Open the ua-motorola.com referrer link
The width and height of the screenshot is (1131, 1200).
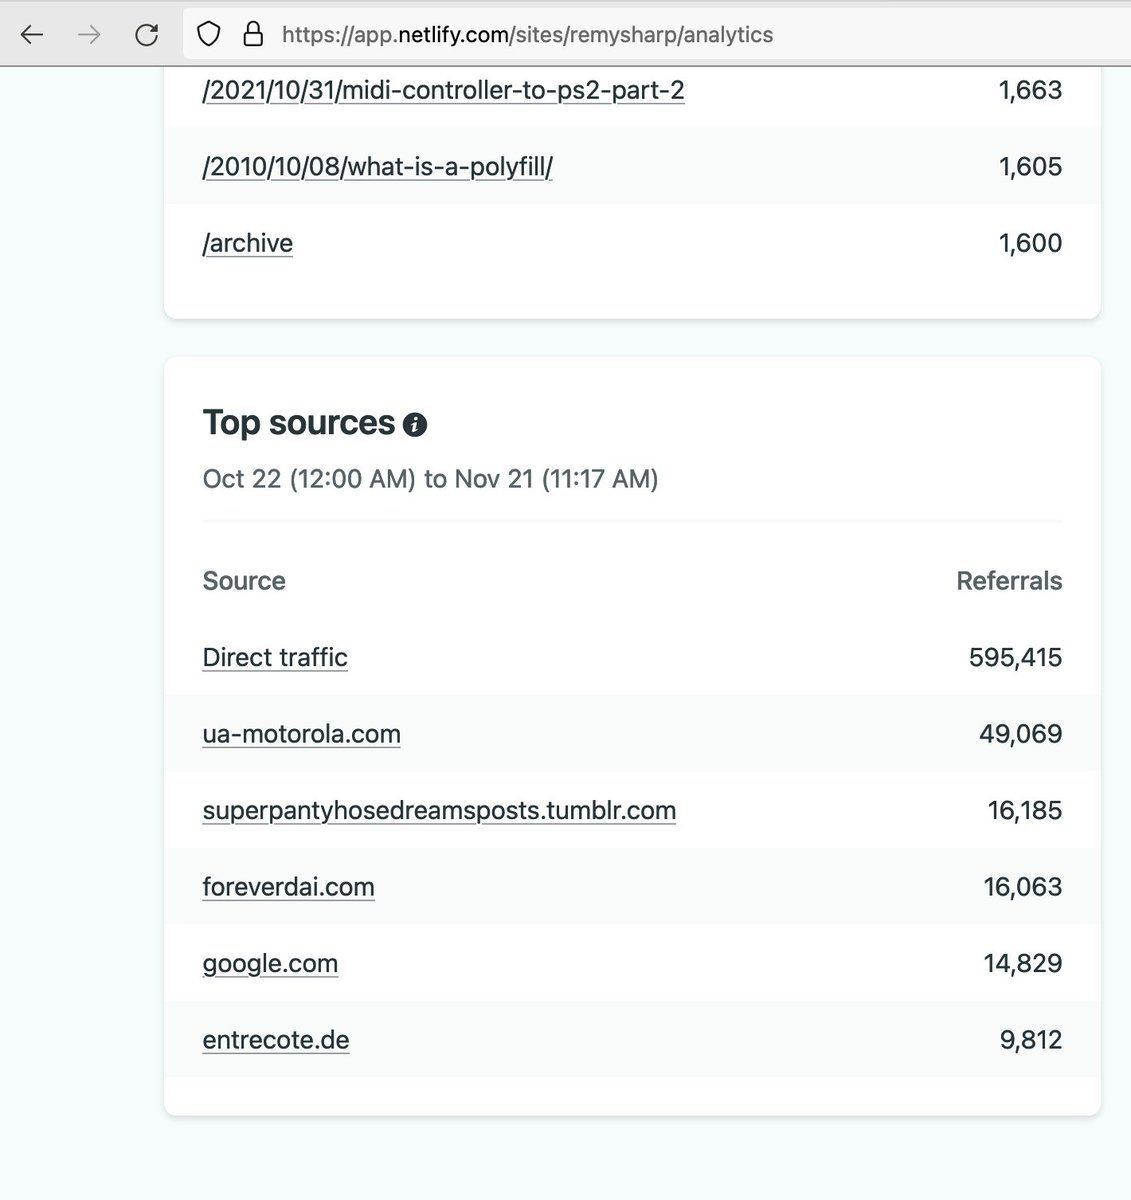point(301,734)
